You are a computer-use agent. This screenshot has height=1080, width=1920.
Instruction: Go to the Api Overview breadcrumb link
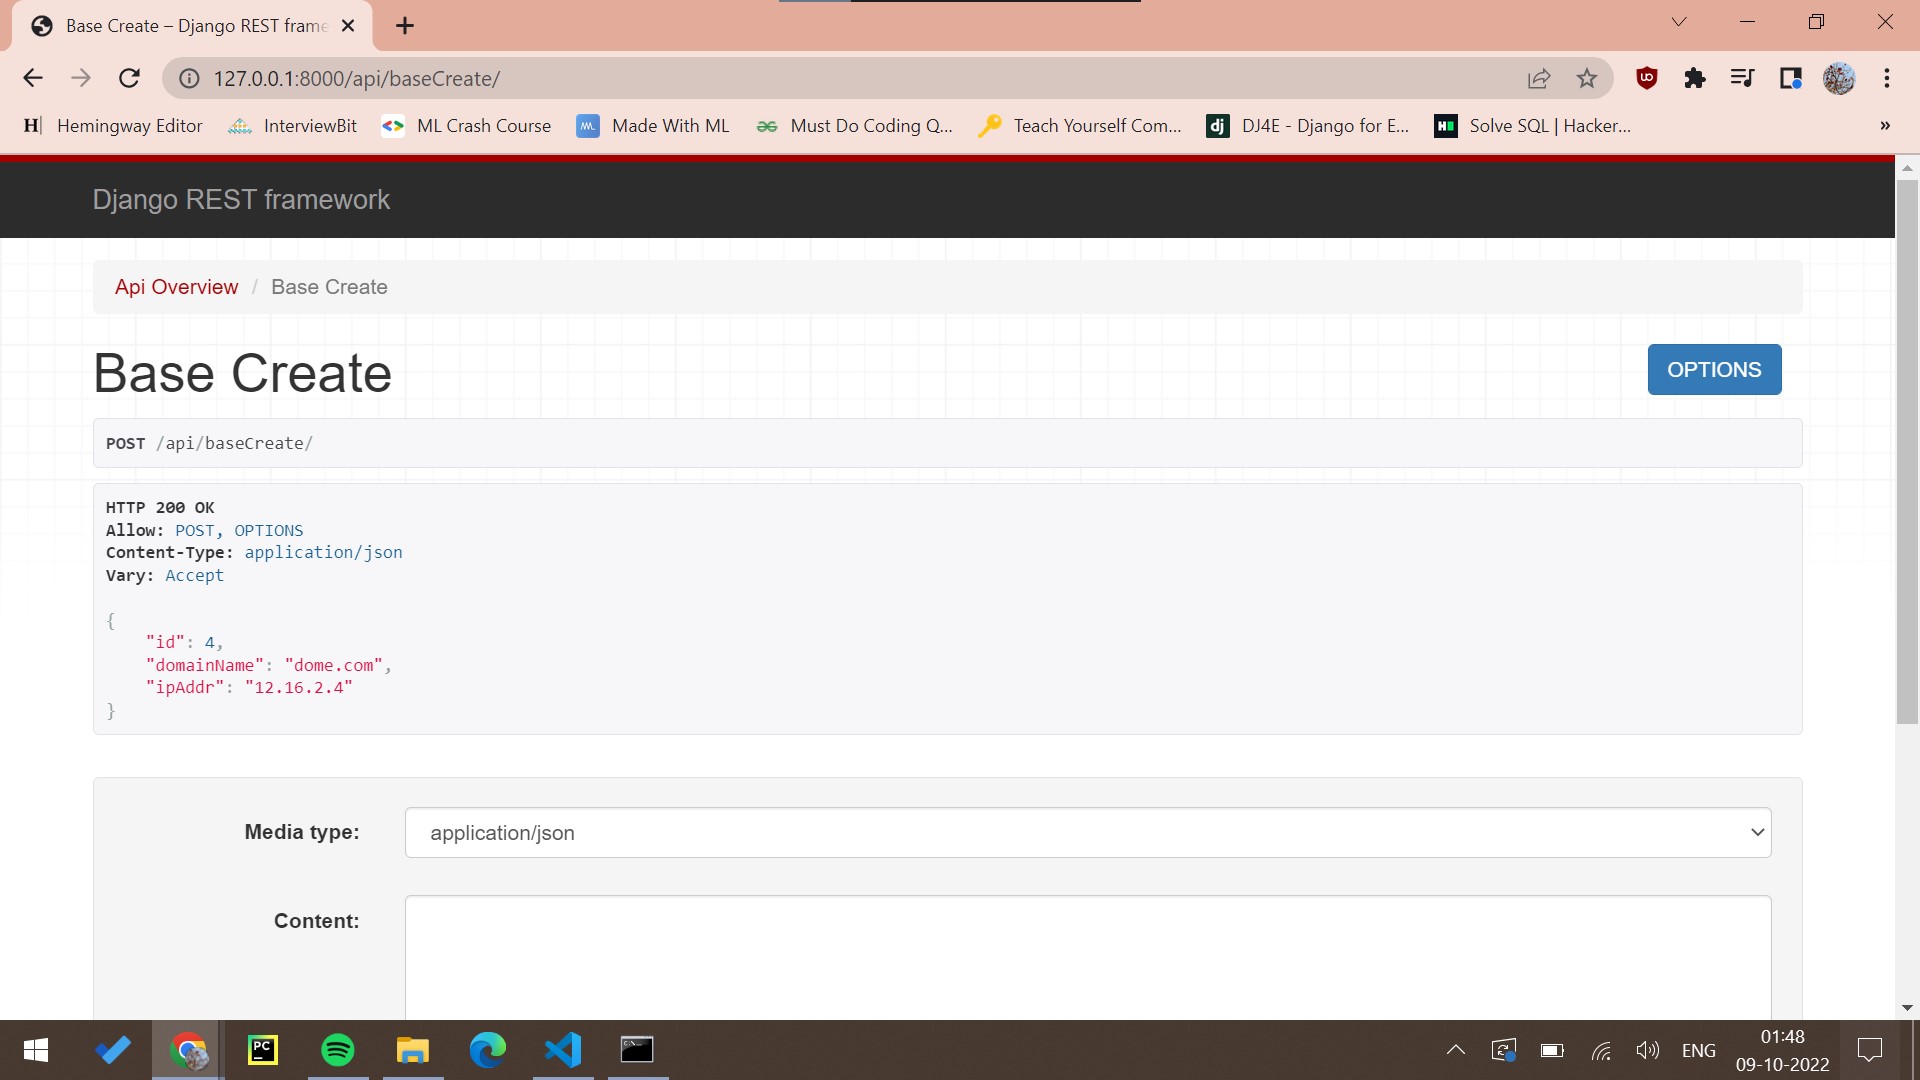point(176,287)
